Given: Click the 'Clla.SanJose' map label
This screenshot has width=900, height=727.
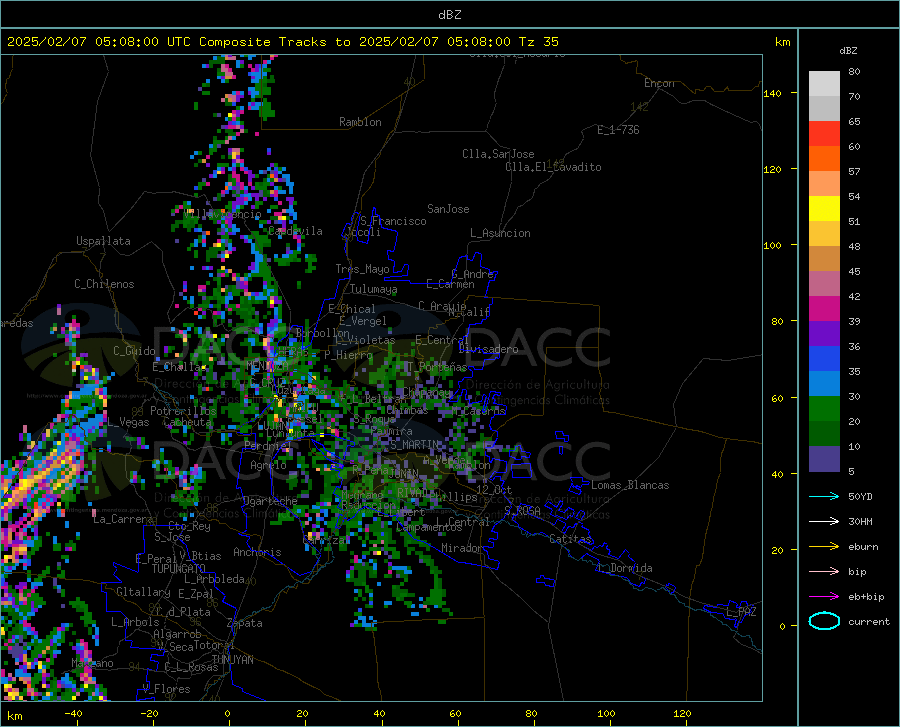Looking at the screenshot, I should click(498, 154).
